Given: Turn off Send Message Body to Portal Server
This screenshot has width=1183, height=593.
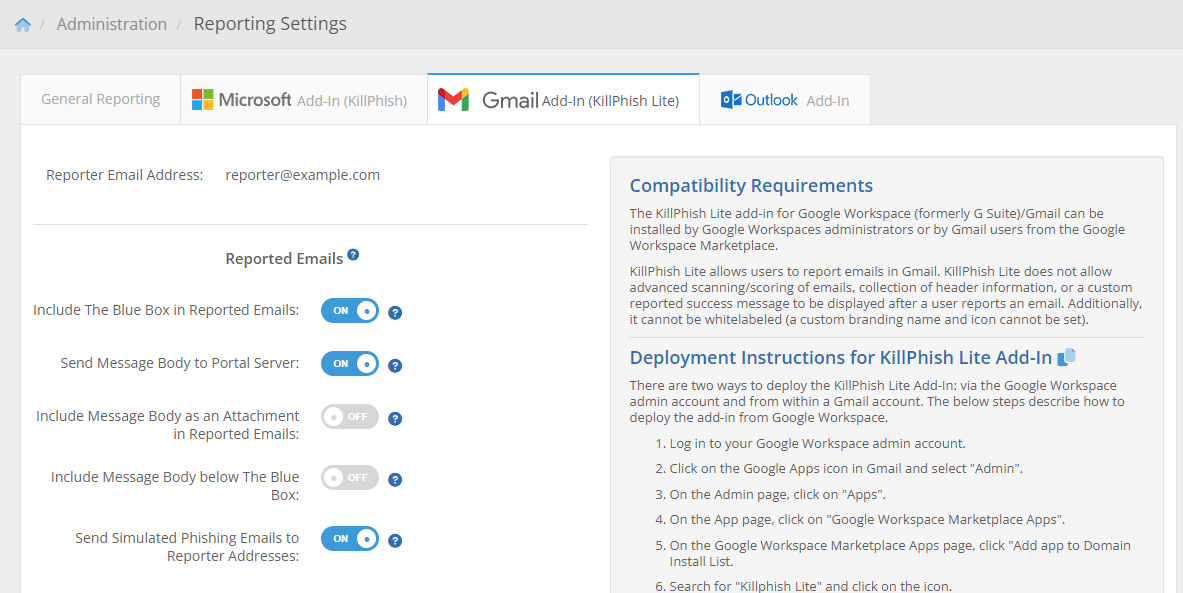Looking at the screenshot, I should tap(350, 363).
